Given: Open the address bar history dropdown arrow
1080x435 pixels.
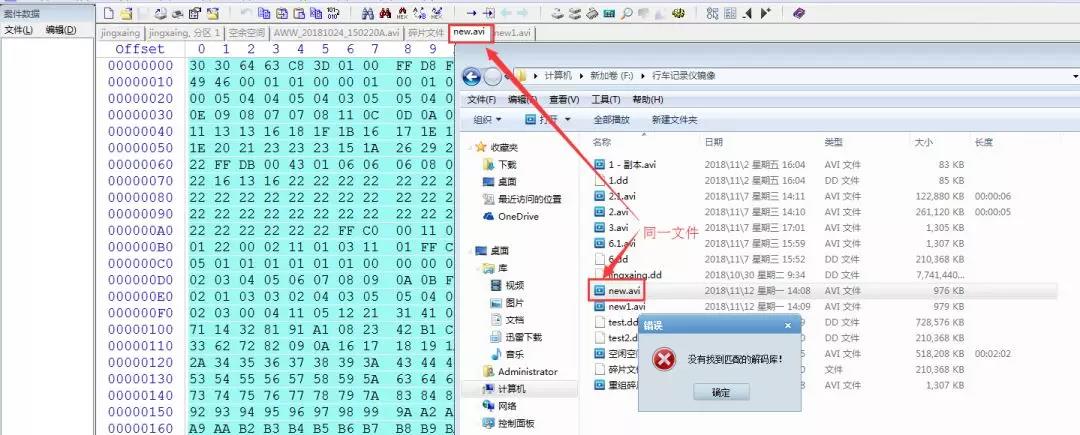Looking at the screenshot, I should [x=1075, y=76].
